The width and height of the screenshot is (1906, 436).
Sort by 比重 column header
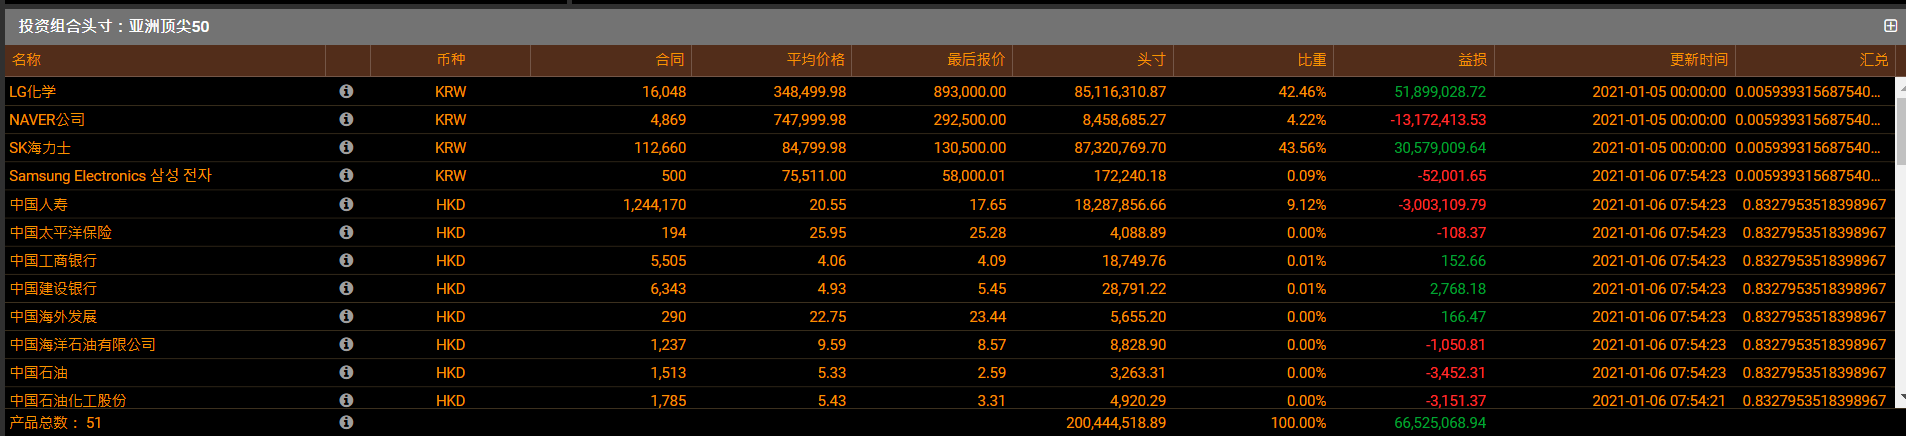(1253, 60)
